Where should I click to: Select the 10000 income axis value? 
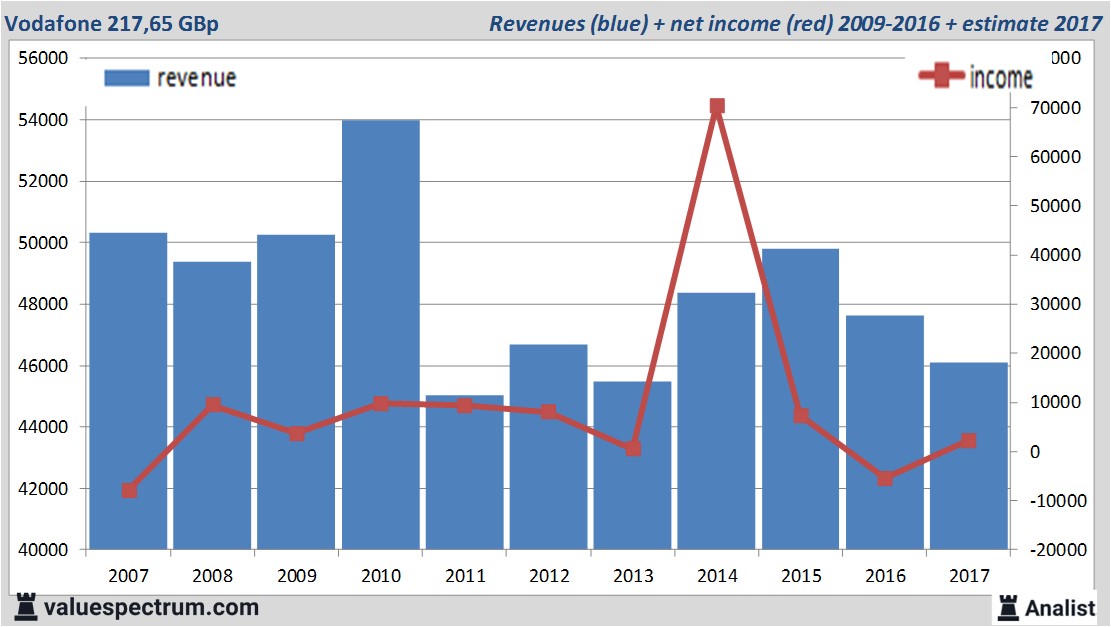[1055, 402]
